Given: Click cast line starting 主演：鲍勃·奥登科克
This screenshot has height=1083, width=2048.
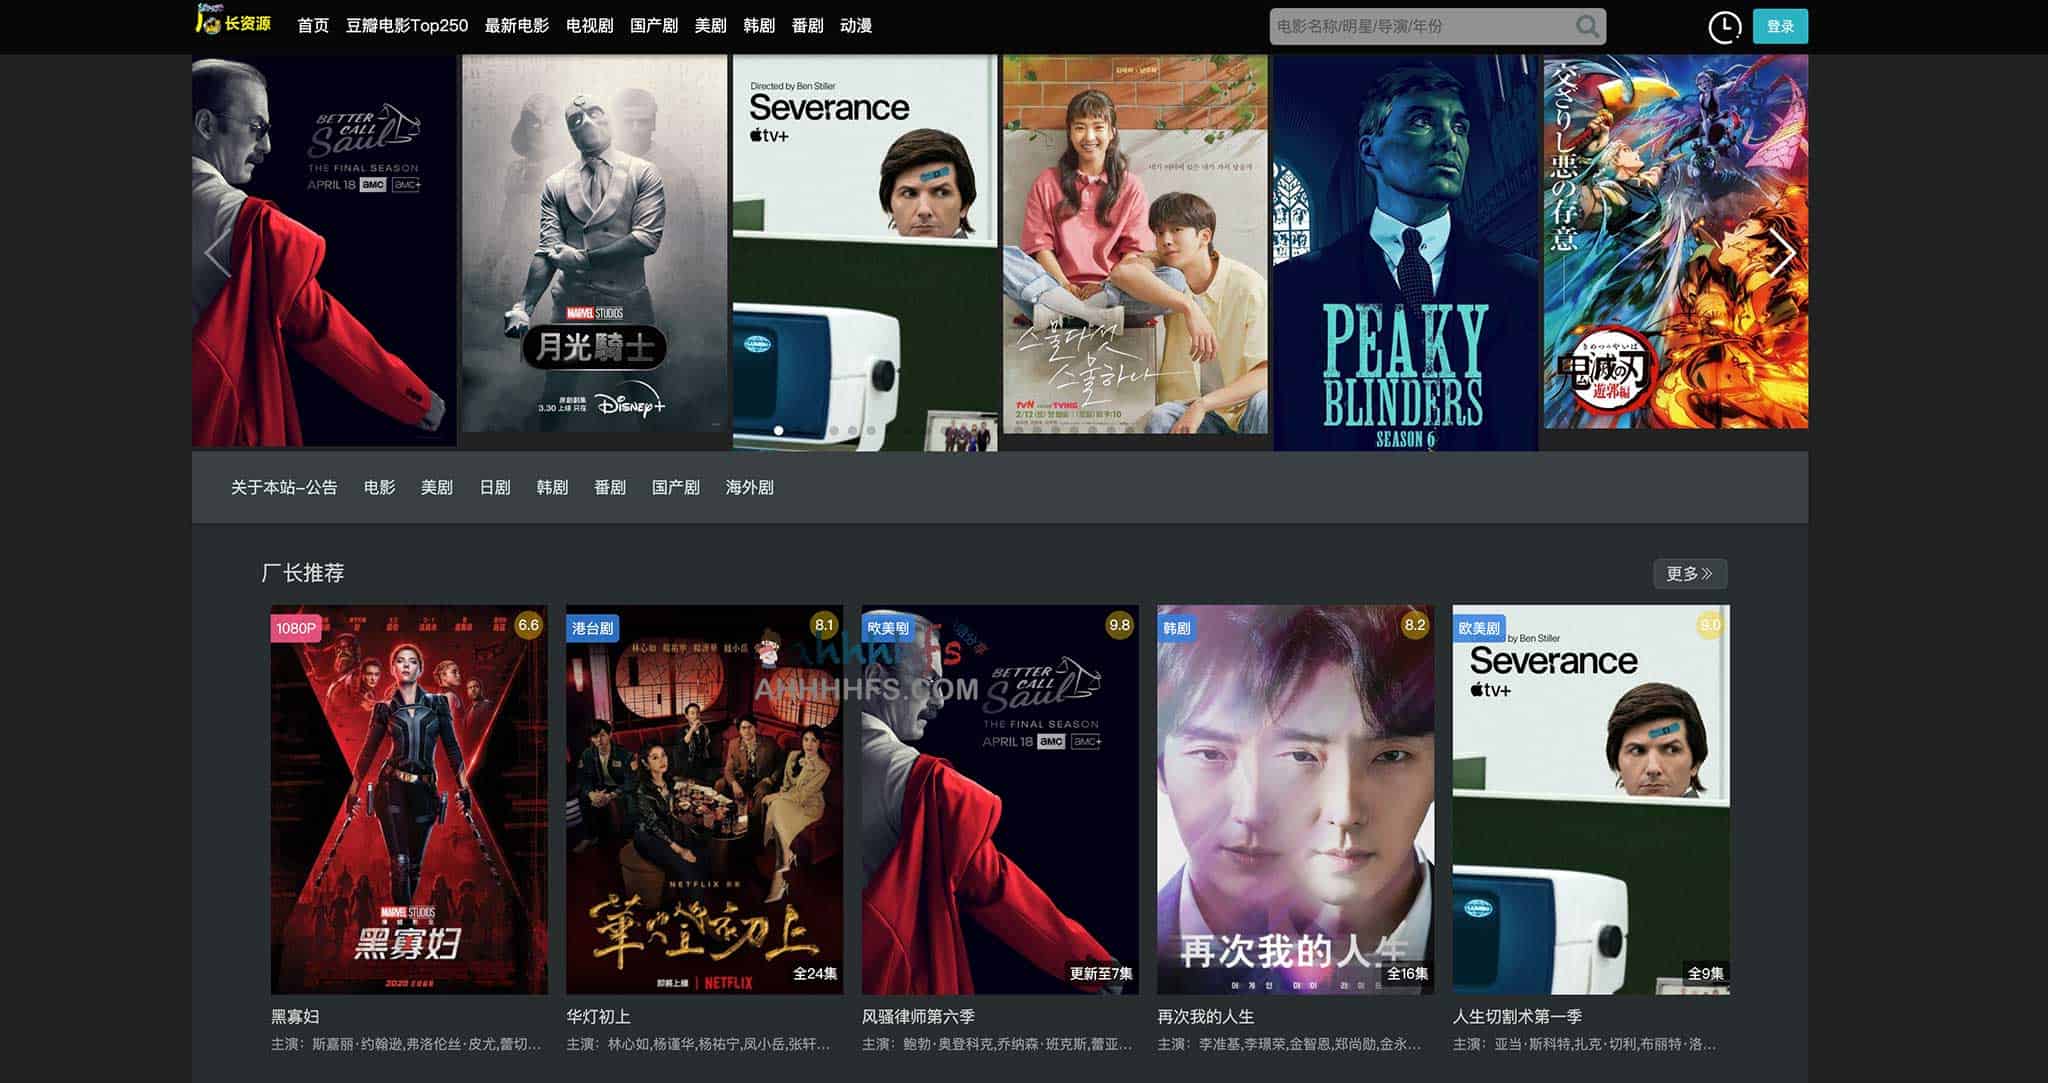Looking at the screenshot, I should pyautogui.click(x=997, y=1044).
